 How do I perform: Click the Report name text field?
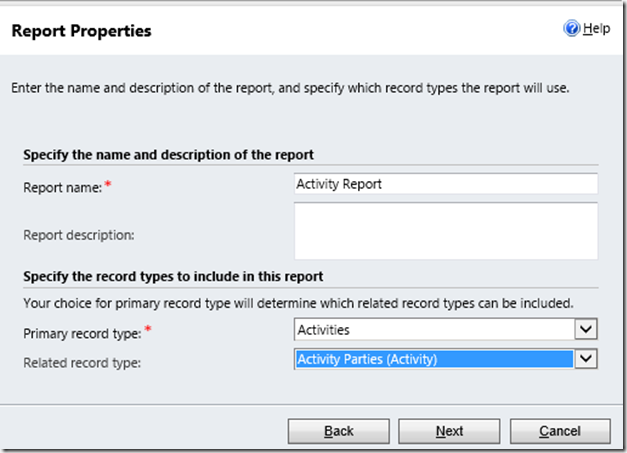click(x=446, y=184)
